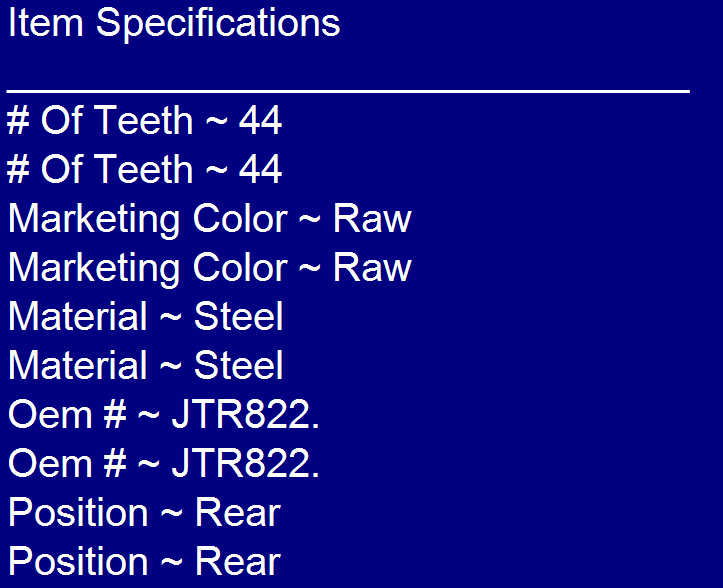Select the second 'Material ~ Steel' line
723x588 pixels.
coord(146,365)
